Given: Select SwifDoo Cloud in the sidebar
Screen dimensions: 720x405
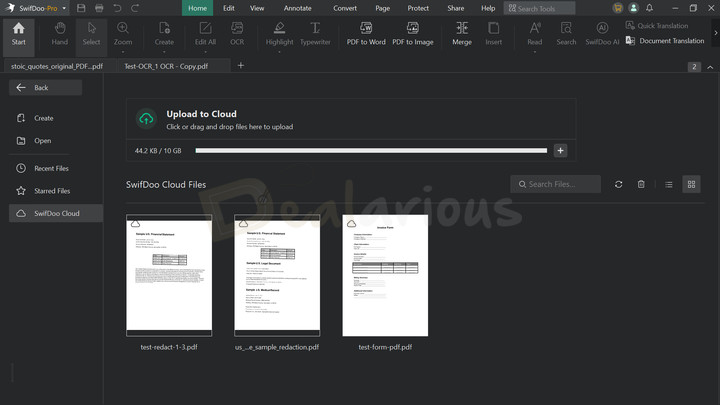Looking at the screenshot, I should click(x=56, y=214).
